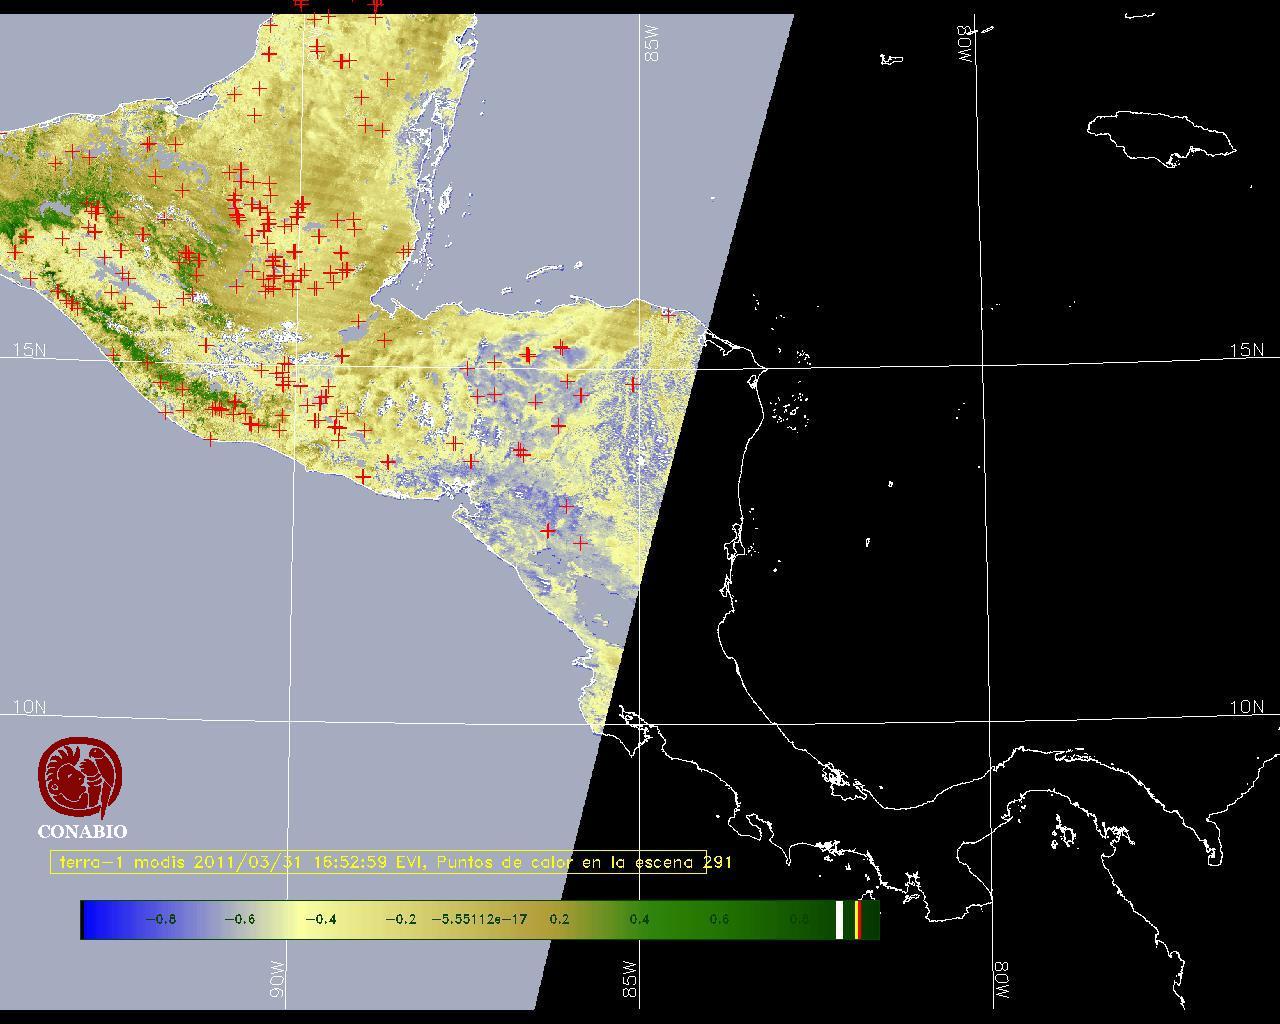This screenshot has height=1024, width=1280.
Task: Click the -5.55112e-17 label on the color bar
Action: 479,919
